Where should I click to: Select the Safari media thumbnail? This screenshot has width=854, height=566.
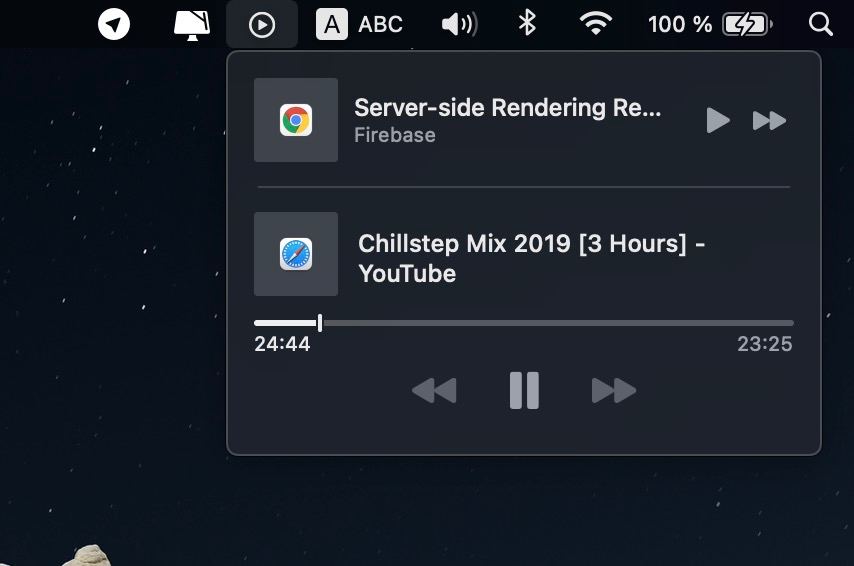click(x=296, y=254)
